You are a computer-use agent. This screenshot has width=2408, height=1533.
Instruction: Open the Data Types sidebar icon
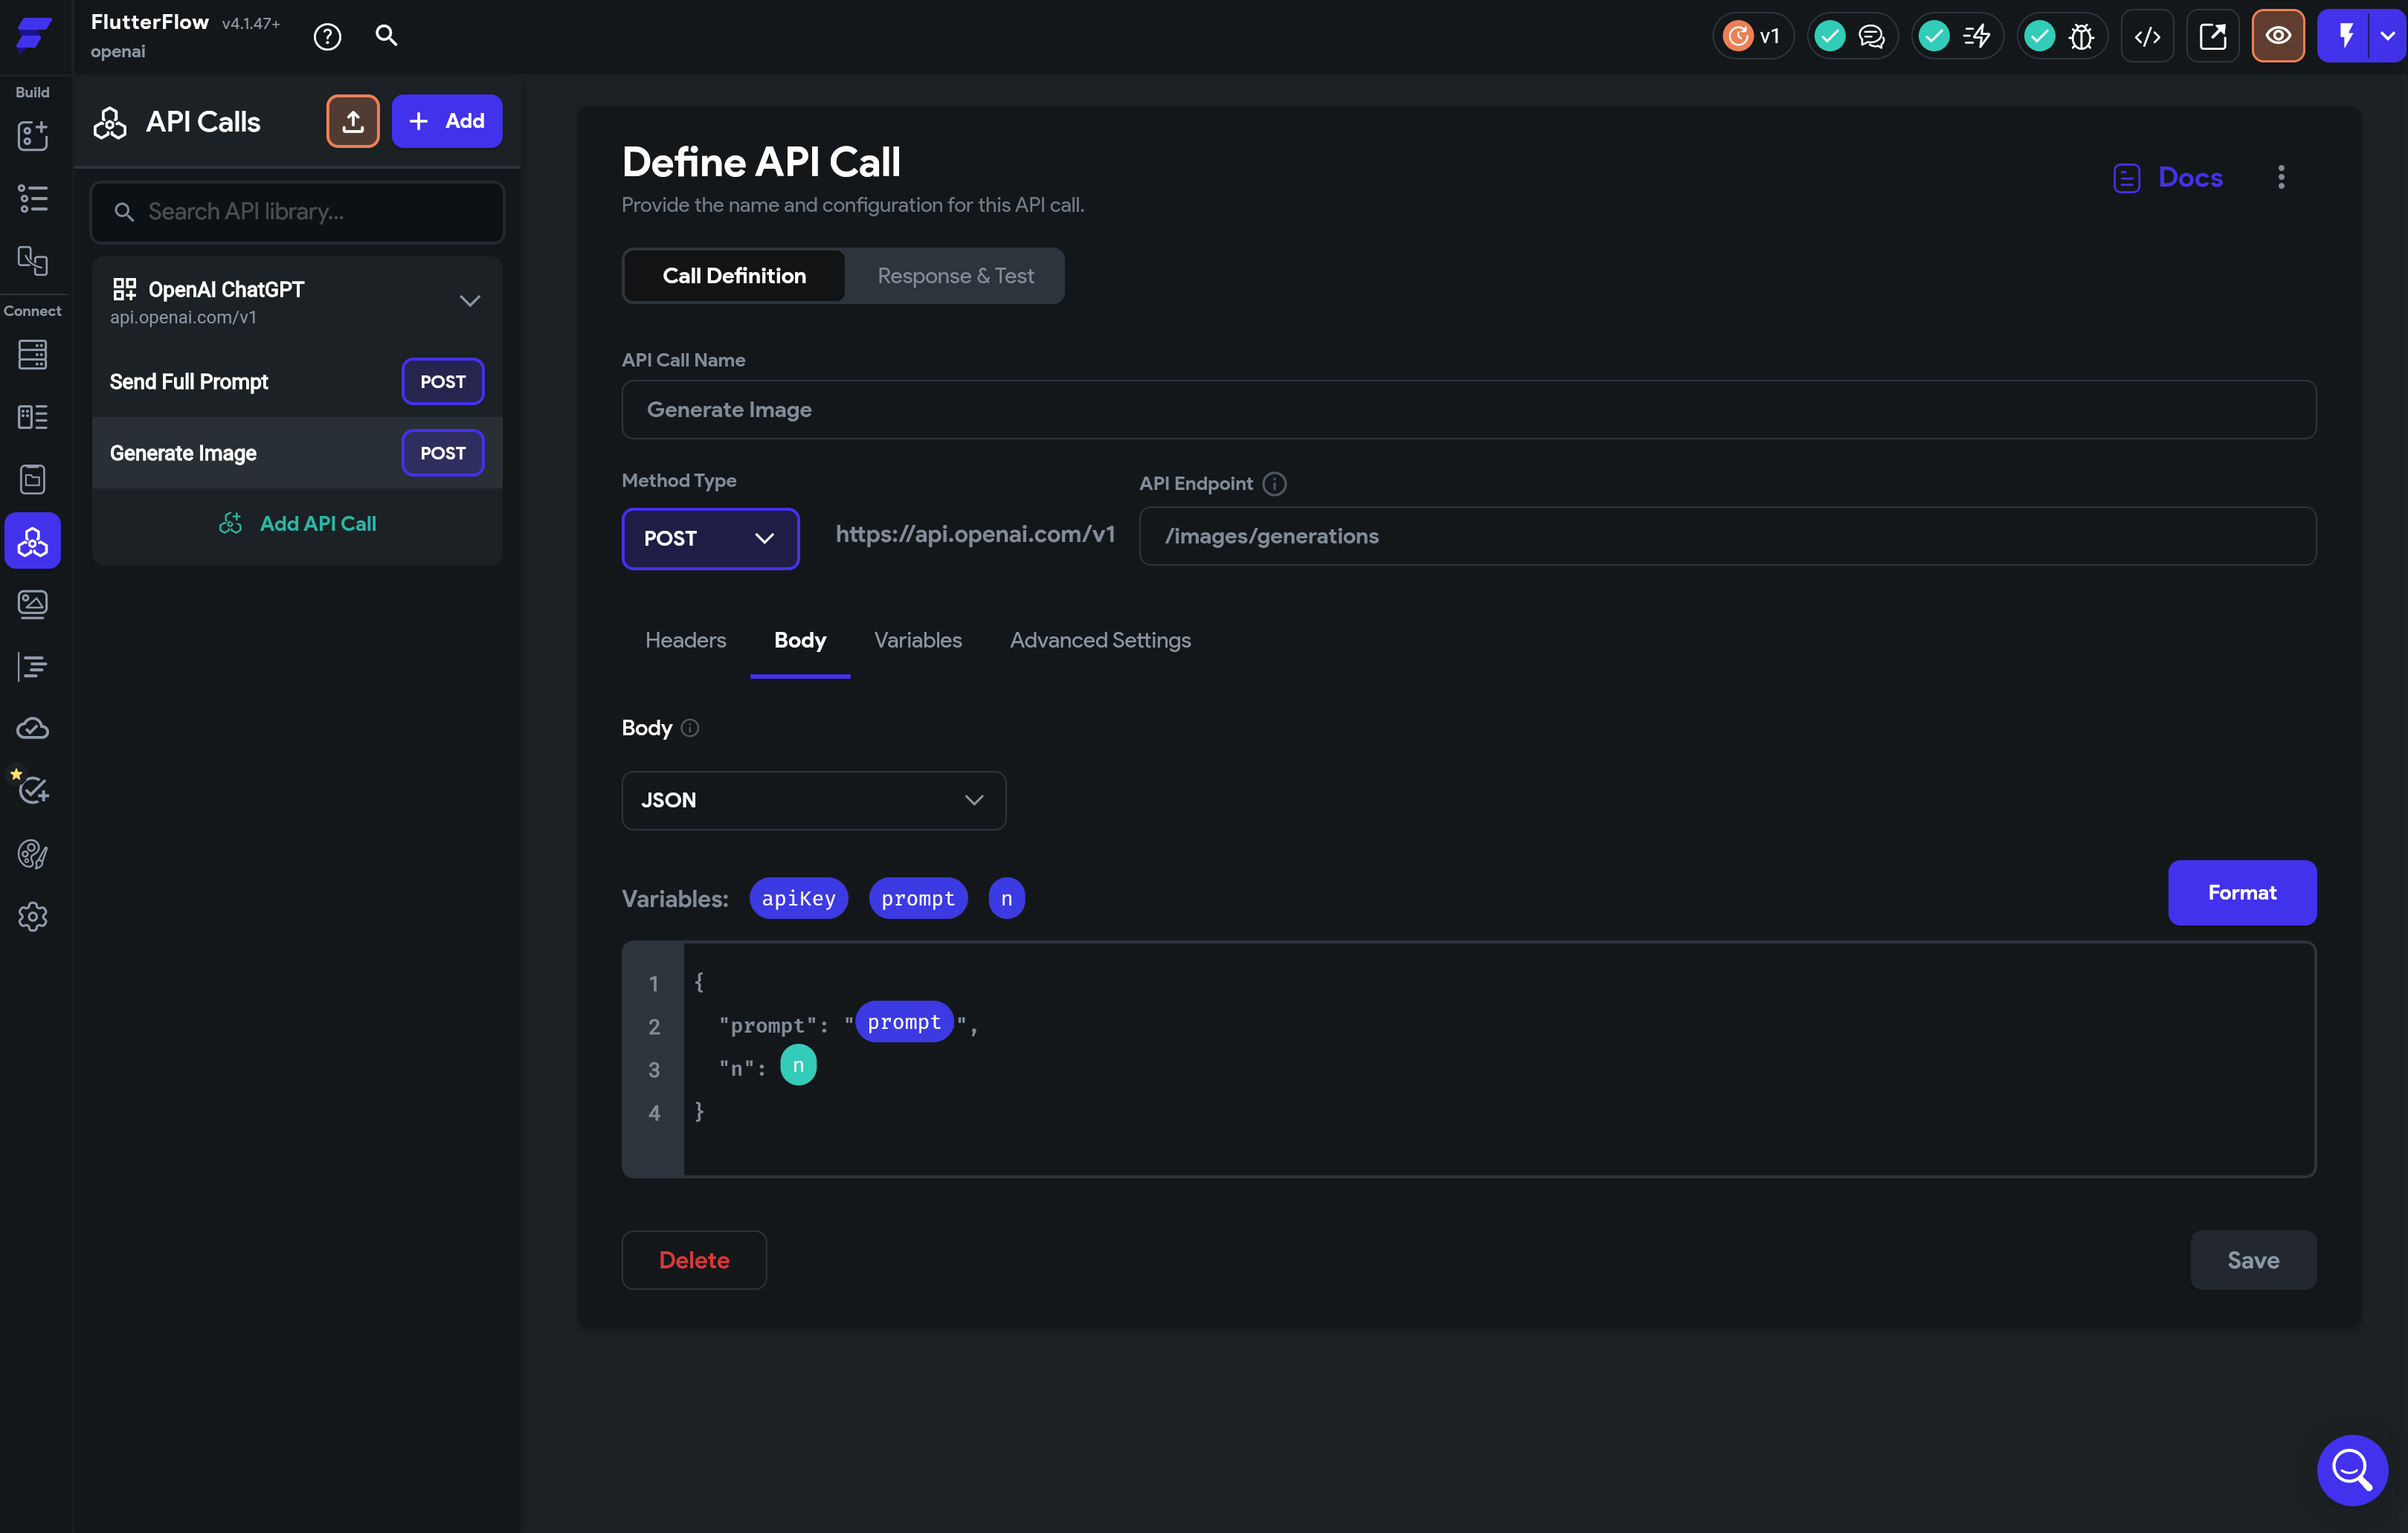pos(33,417)
